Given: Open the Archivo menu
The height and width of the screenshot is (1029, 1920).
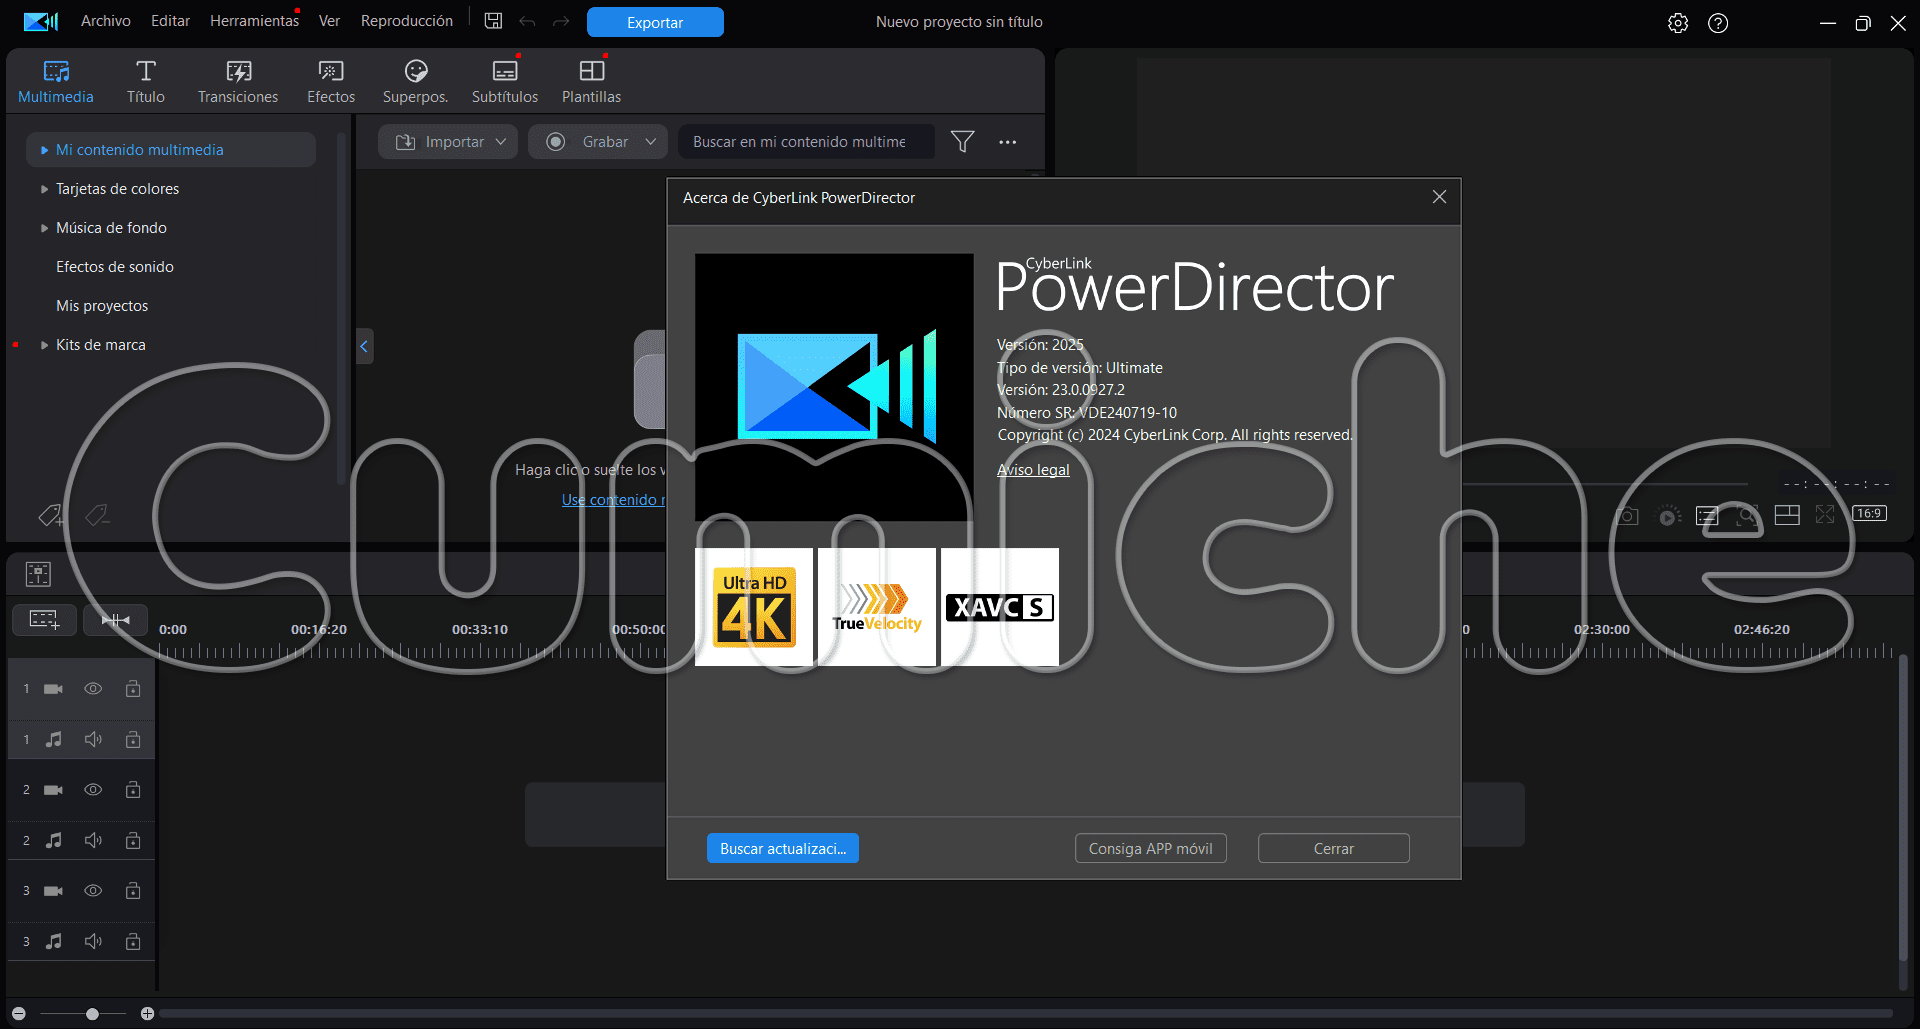Looking at the screenshot, I should pyautogui.click(x=106, y=21).
